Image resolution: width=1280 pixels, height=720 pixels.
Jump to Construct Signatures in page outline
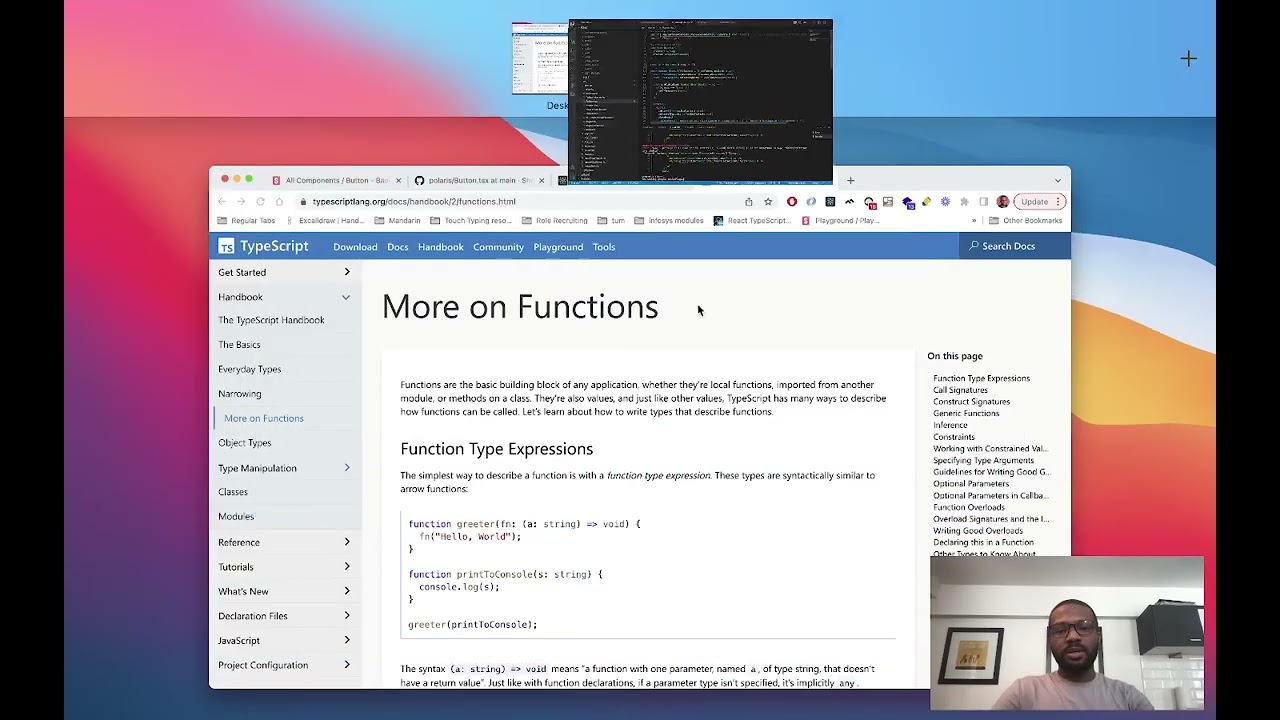(x=971, y=402)
